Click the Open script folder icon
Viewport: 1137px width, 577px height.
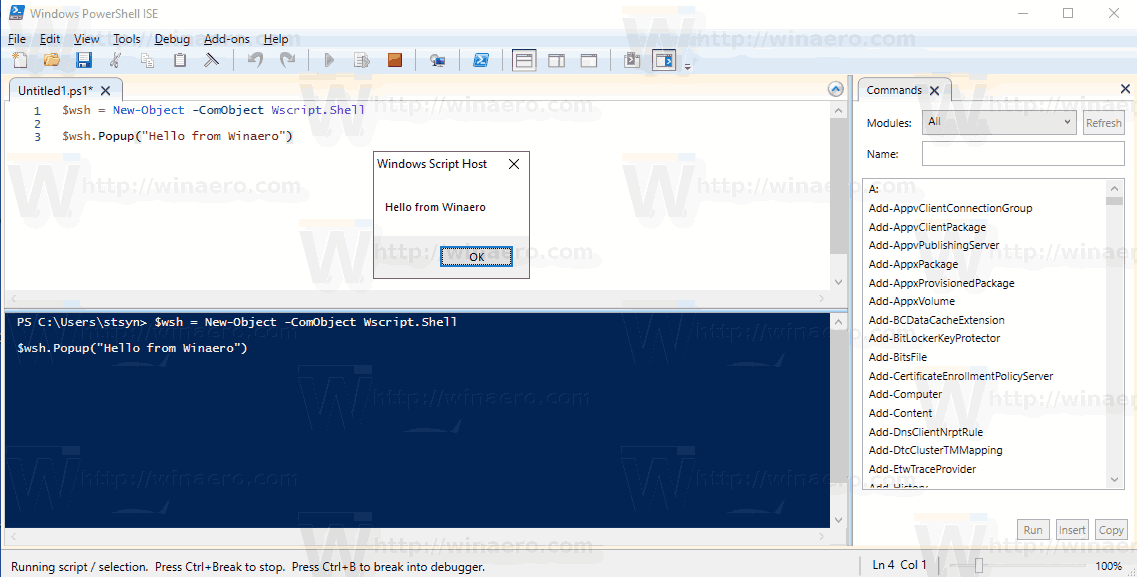pos(51,60)
